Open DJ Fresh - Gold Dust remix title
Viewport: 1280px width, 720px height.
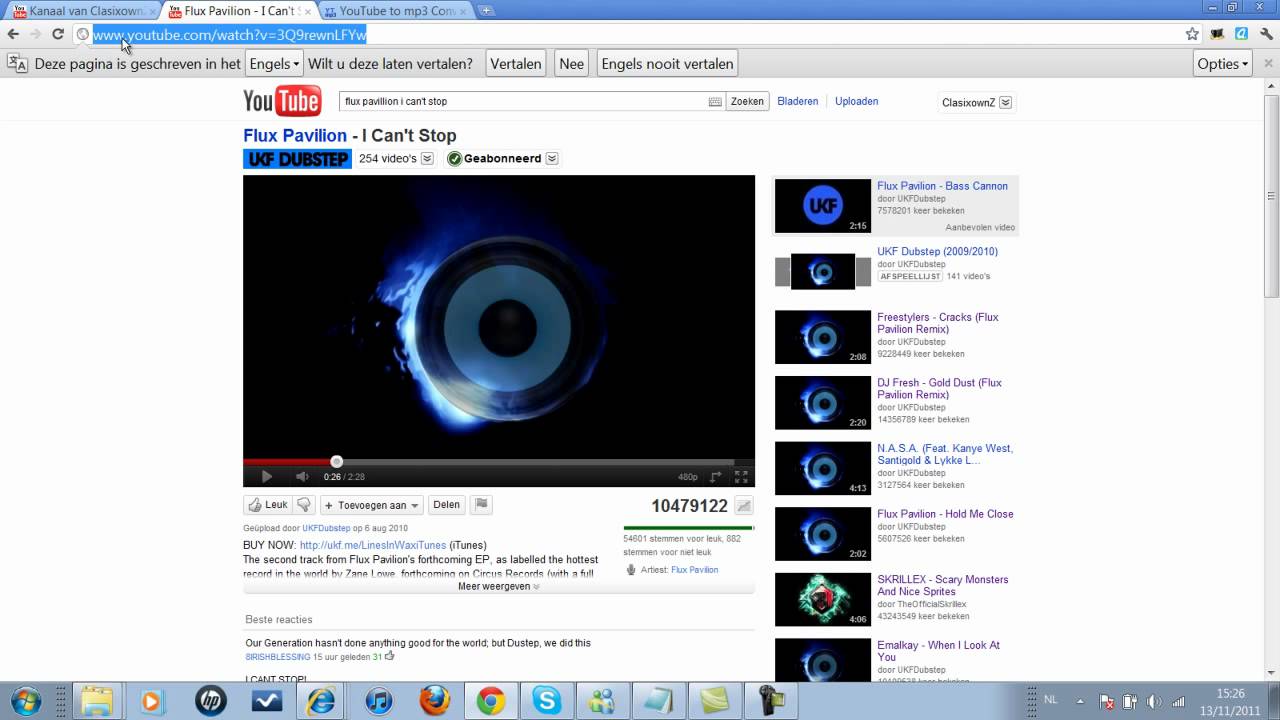939,389
